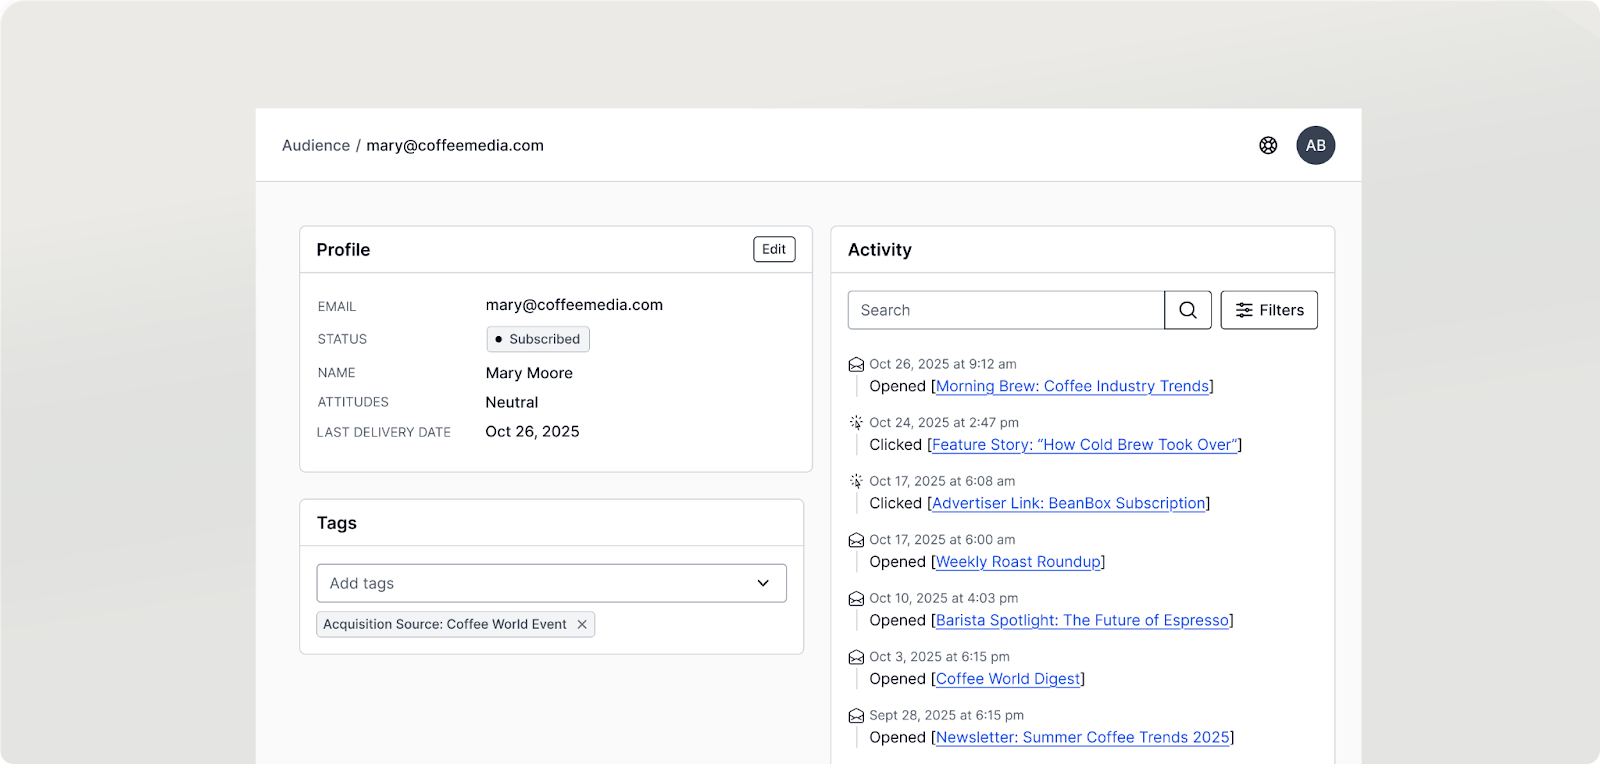Click the opened-mail icon for Oct 10
The width and height of the screenshot is (1600, 764).
tap(856, 599)
